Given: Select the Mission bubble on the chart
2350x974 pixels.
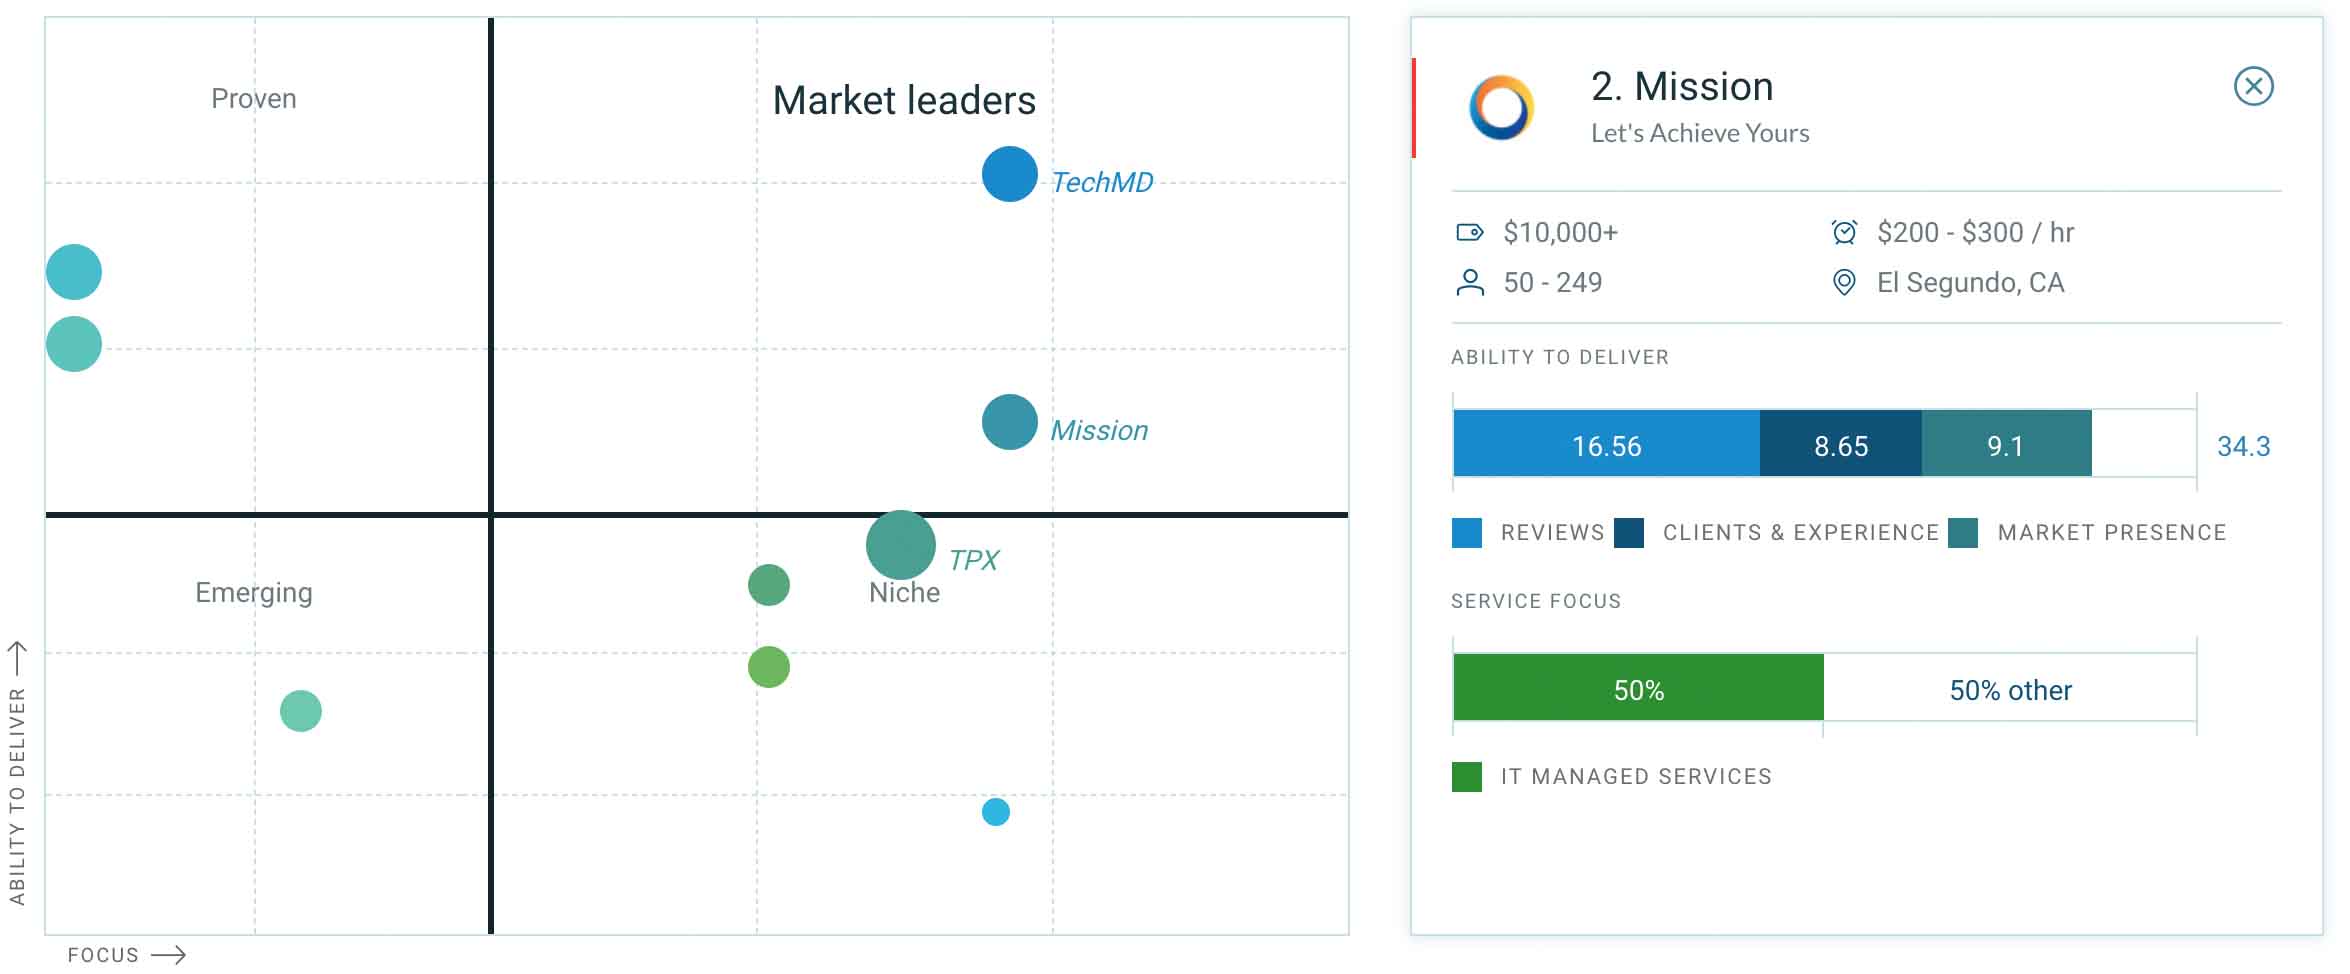Looking at the screenshot, I should click(x=1009, y=422).
